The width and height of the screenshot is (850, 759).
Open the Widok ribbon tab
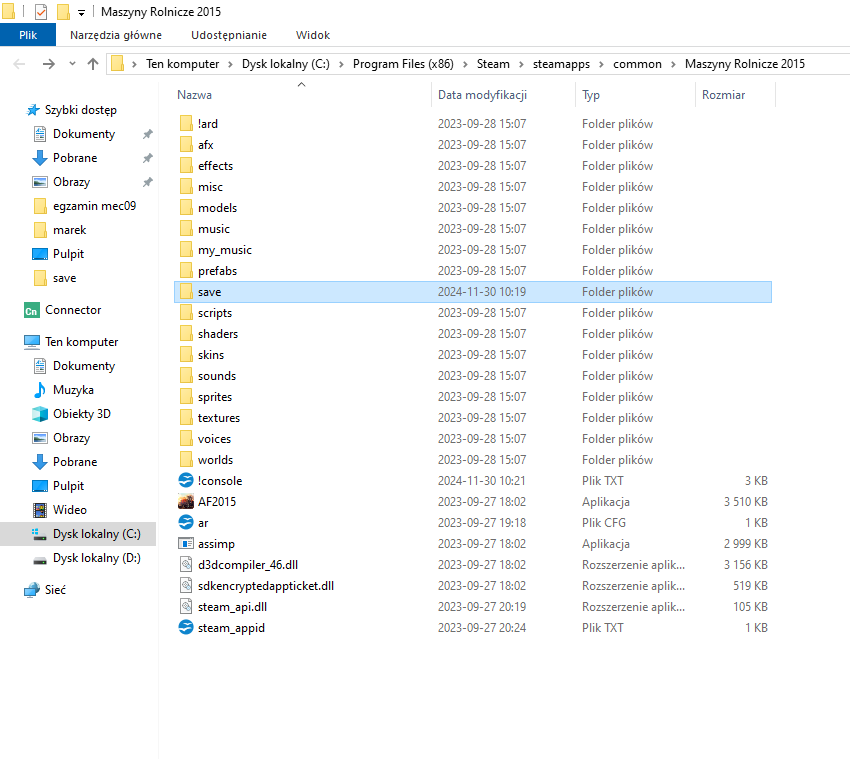click(313, 35)
